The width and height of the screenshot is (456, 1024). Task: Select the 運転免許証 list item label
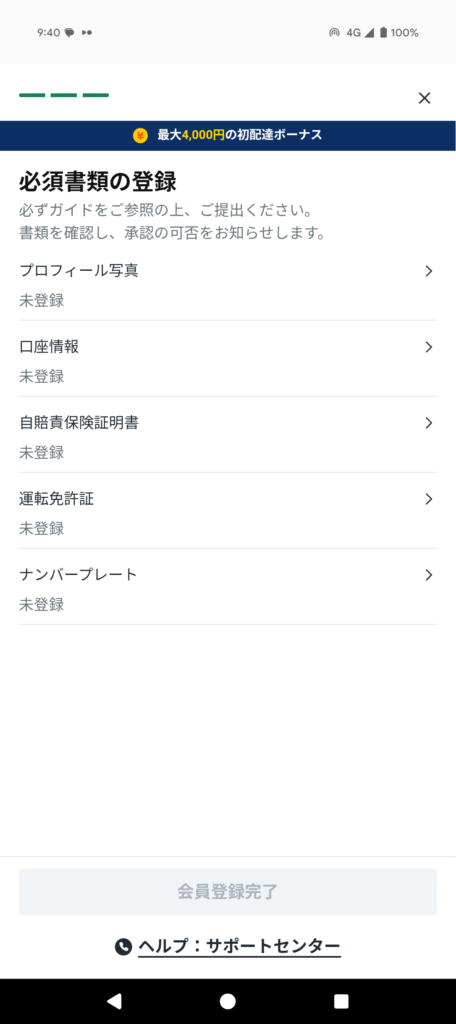56,499
